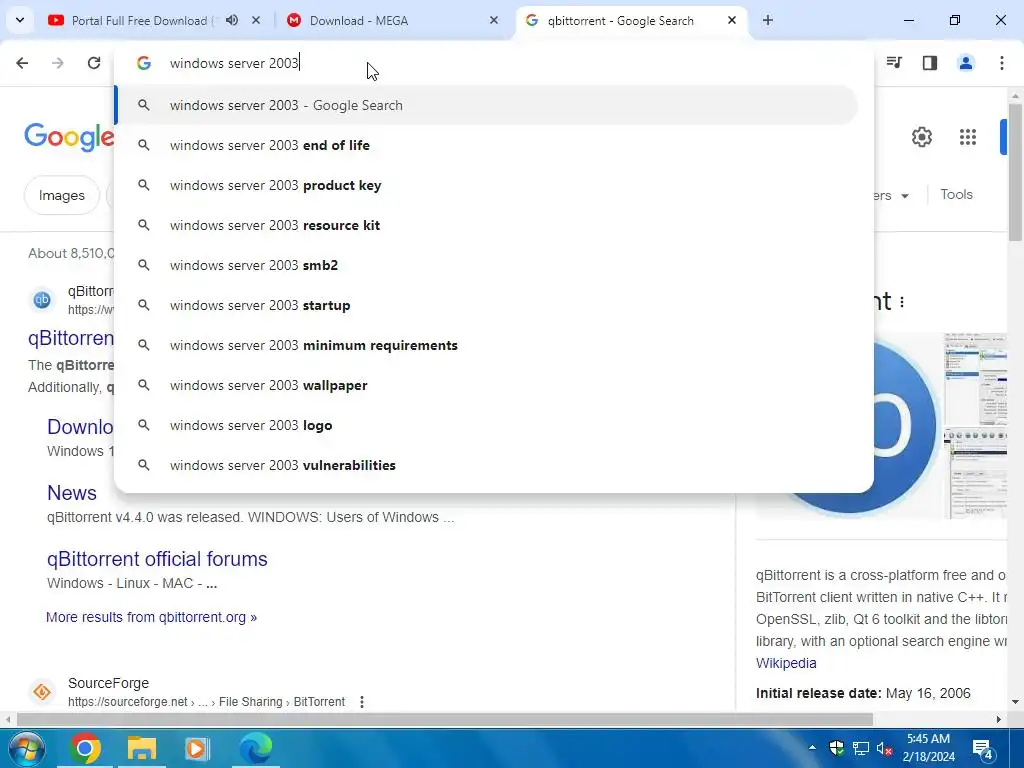Click the scroll-right arrow of horizontal scrollbar
Screen dimensions: 1024x768
point(999,719)
